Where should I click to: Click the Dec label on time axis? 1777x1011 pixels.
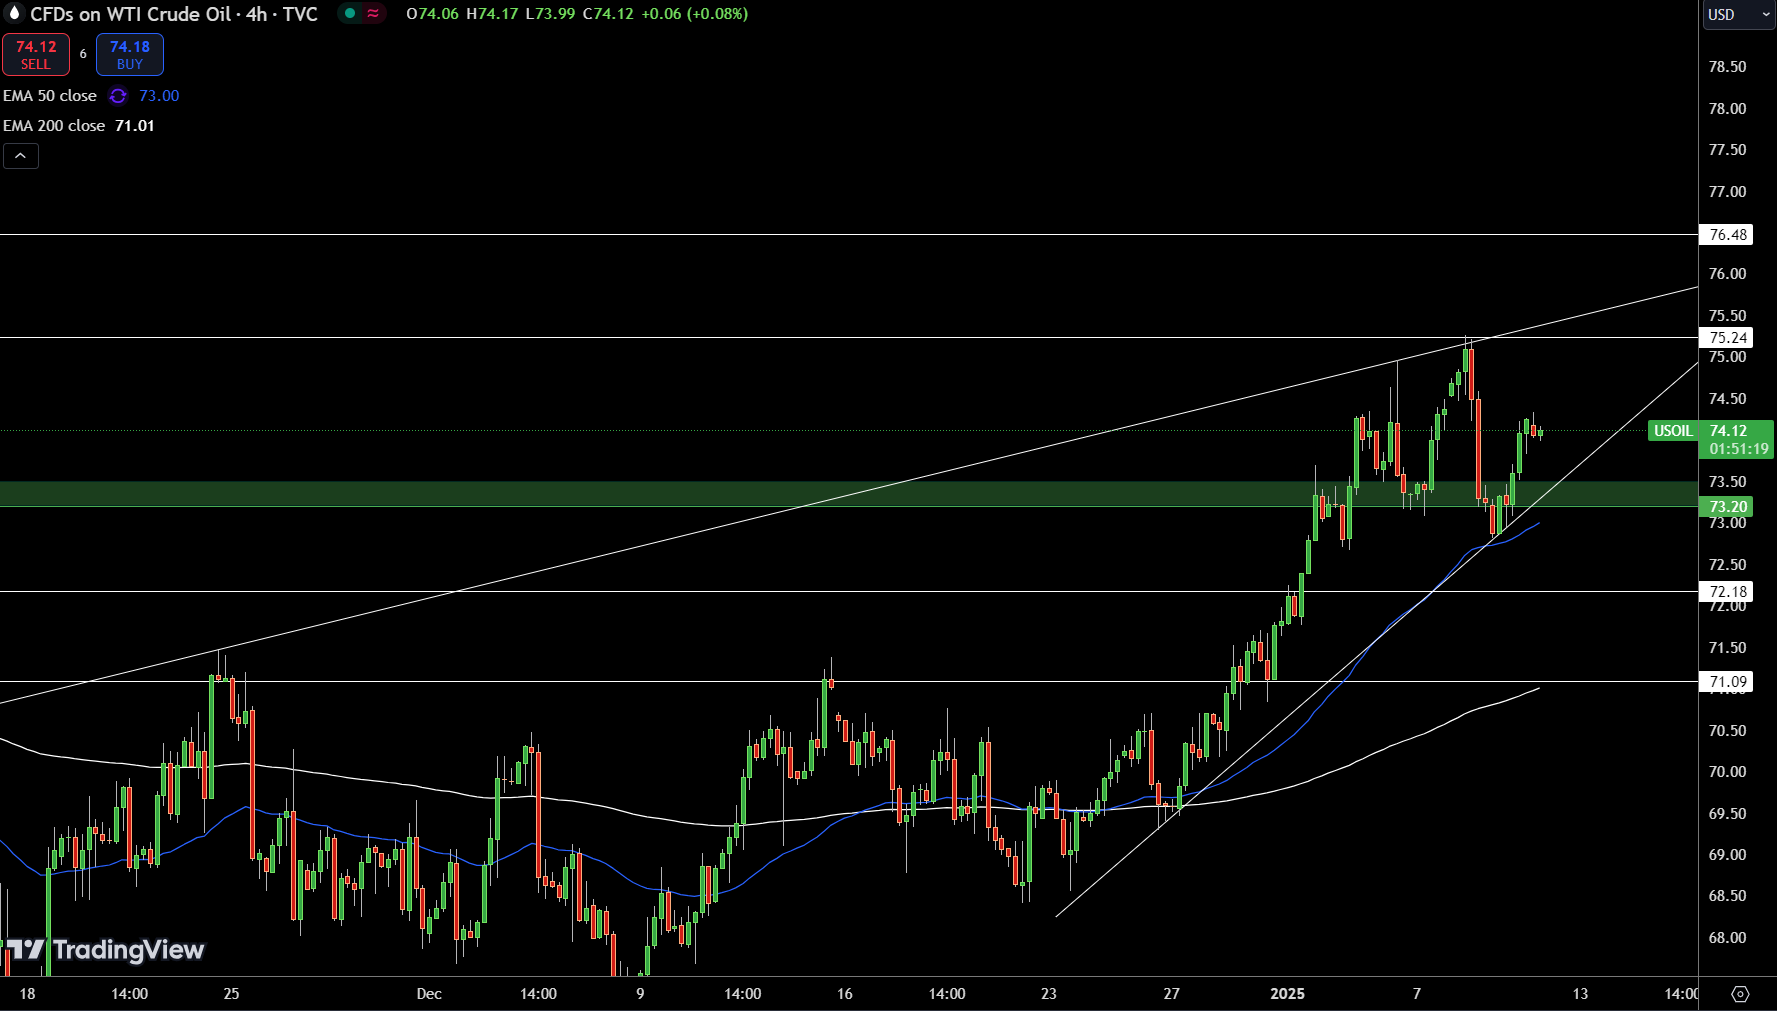pyautogui.click(x=429, y=994)
